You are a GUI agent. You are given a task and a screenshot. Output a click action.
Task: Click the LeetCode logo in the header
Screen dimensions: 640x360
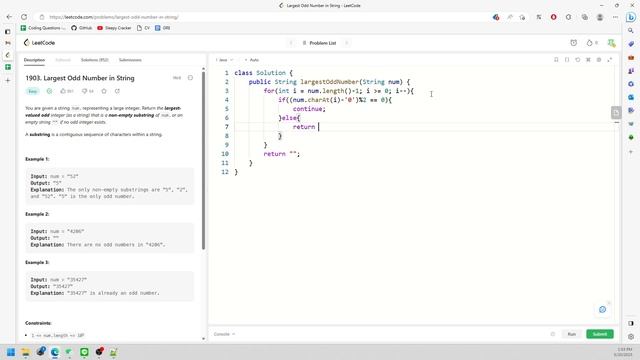(x=39, y=43)
